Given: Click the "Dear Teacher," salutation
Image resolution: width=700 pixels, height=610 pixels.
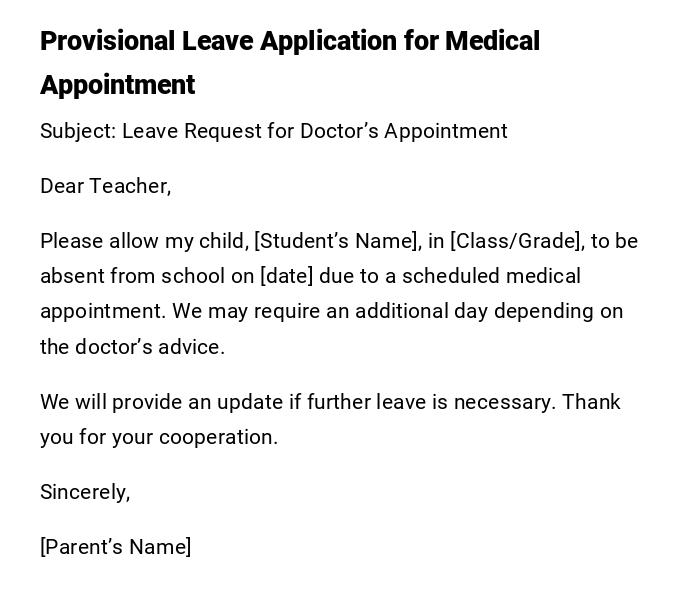Looking at the screenshot, I should pyautogui.click(x=105, y=186).
